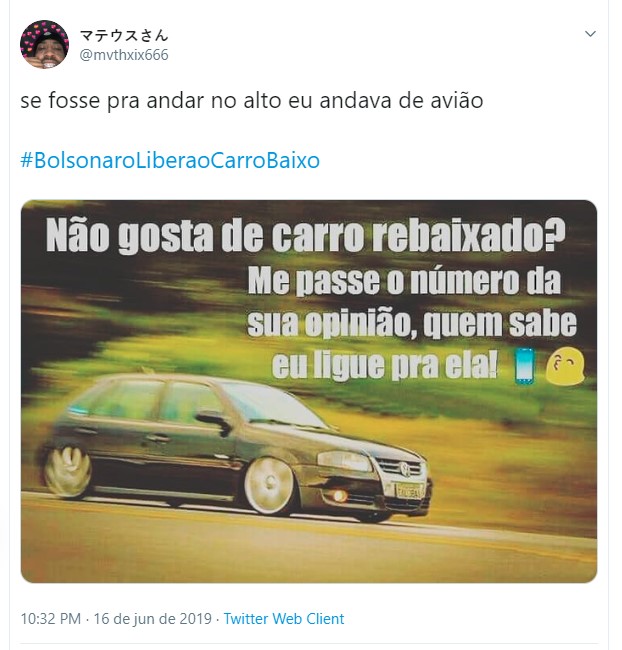The width and height of the screenshot is (622, 650).
Task: Click the car's headlight
Action: (343, 461)
